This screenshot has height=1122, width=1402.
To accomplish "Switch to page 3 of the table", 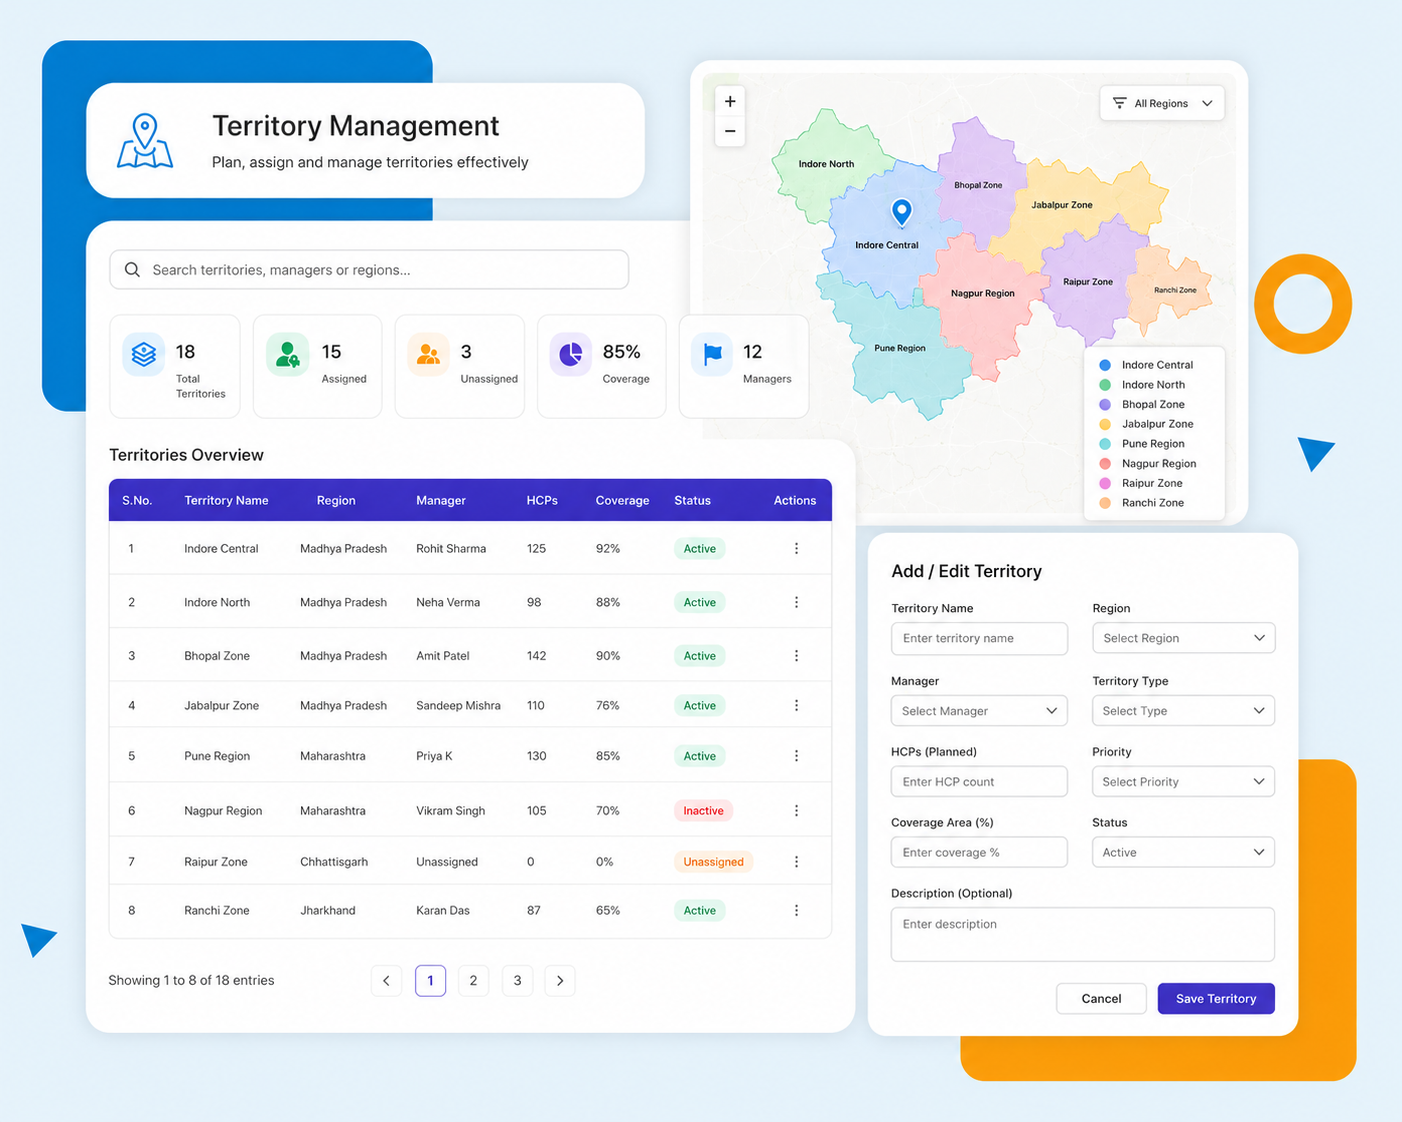I will tap(517, 981).
